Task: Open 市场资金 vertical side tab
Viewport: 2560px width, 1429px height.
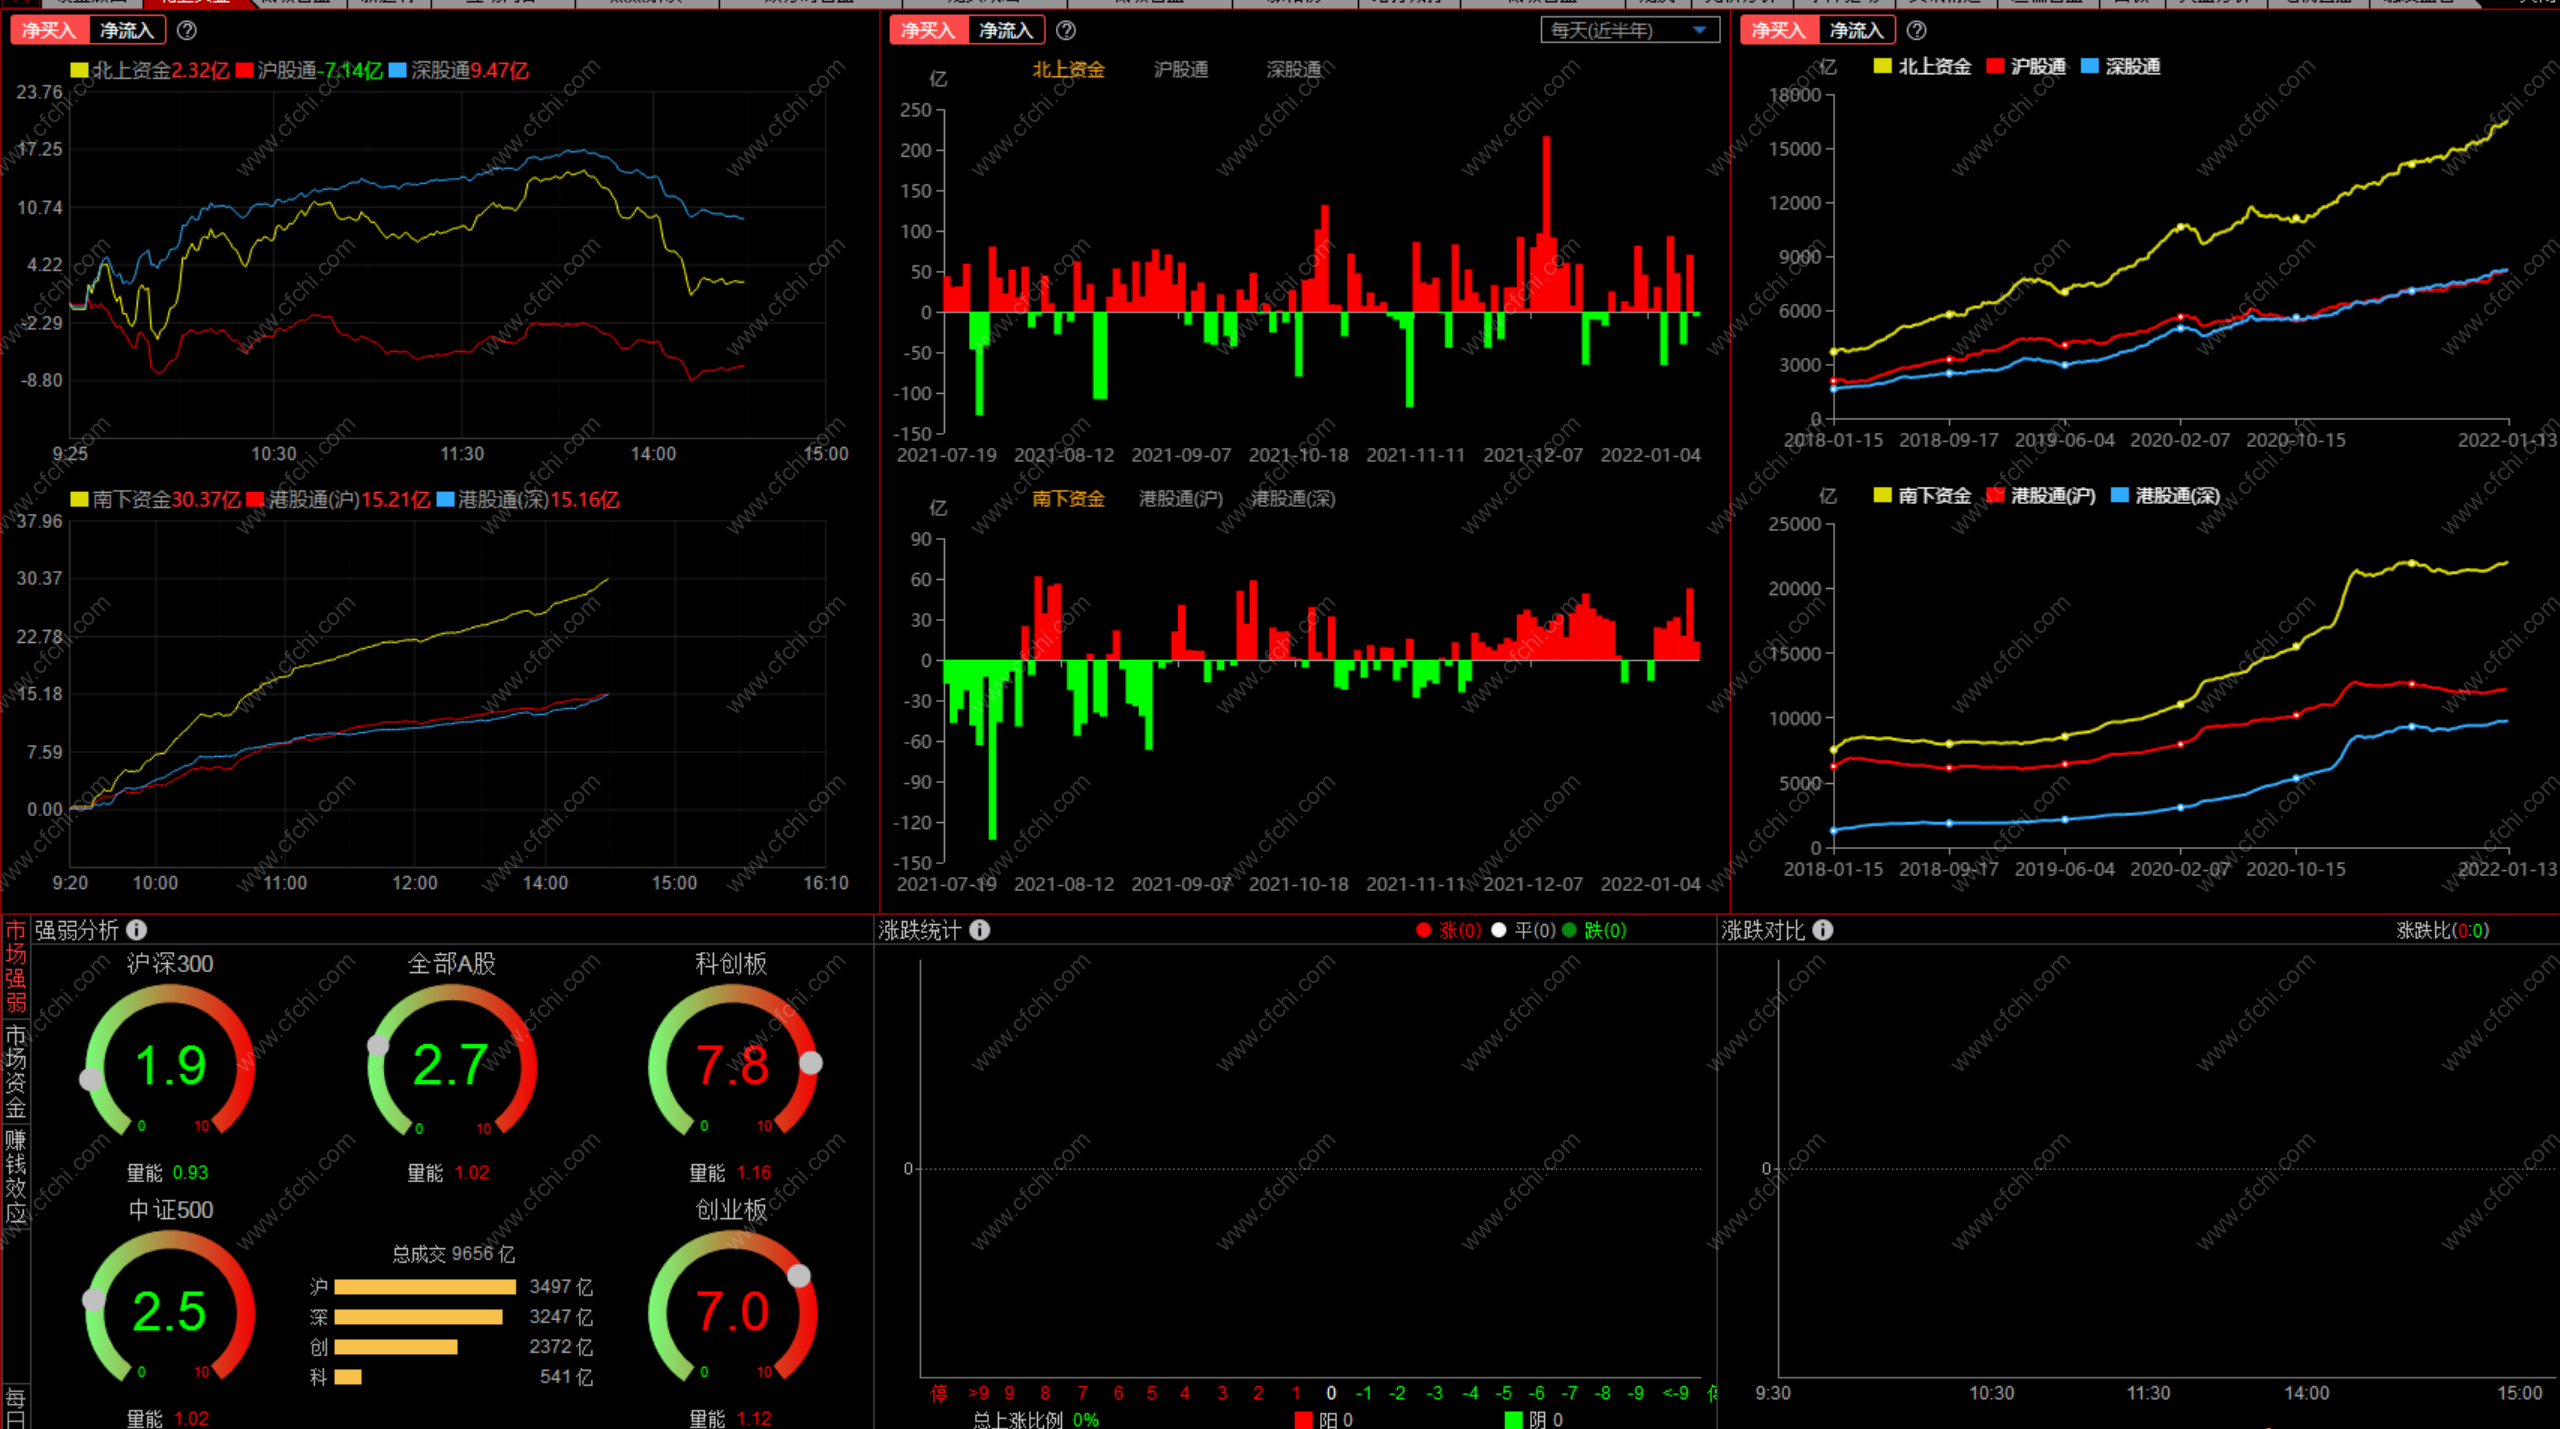Action: click(16, 1071)
